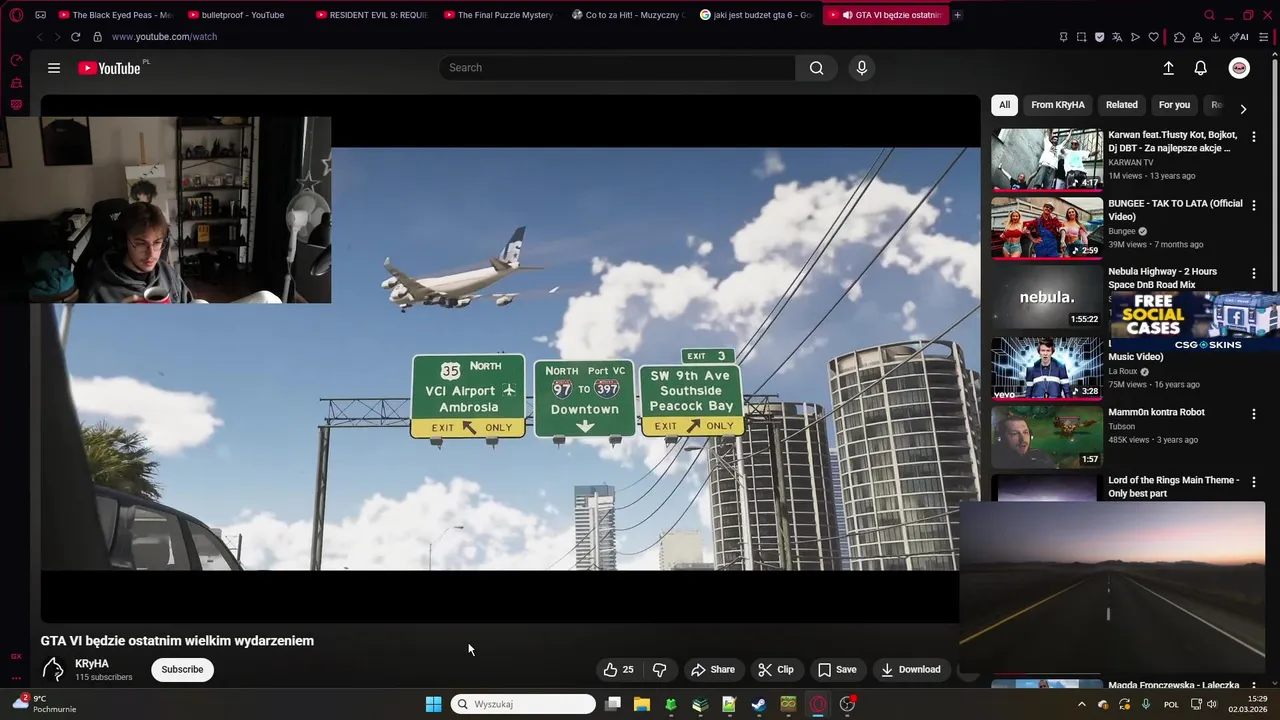The width and height of the screenshot is (1280, 720).
Task: Select the Related filter chip
Action: [x=1121, y=105]
